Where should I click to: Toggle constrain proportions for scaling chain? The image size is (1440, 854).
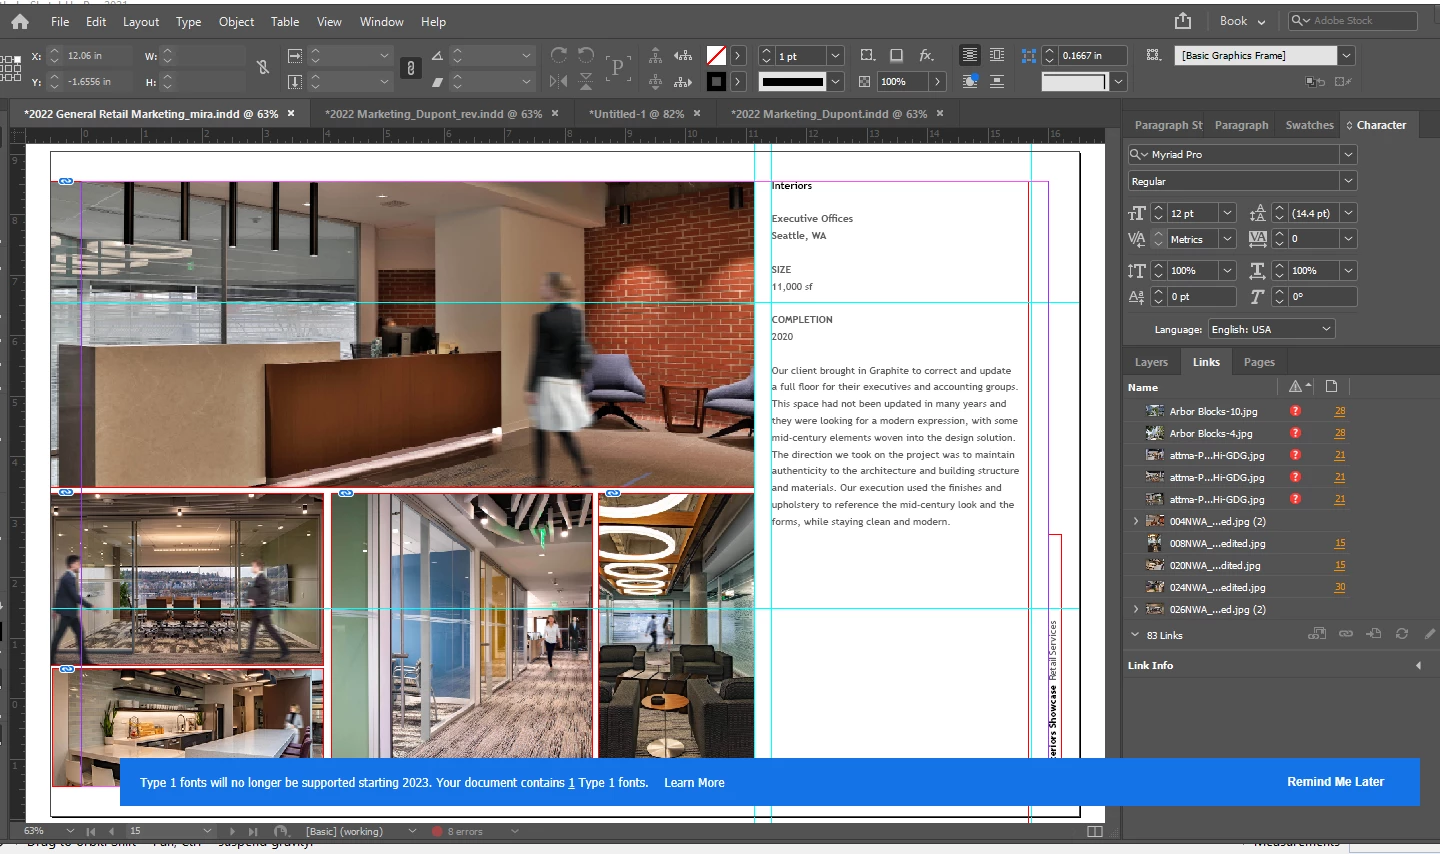[x=410, y=68]
